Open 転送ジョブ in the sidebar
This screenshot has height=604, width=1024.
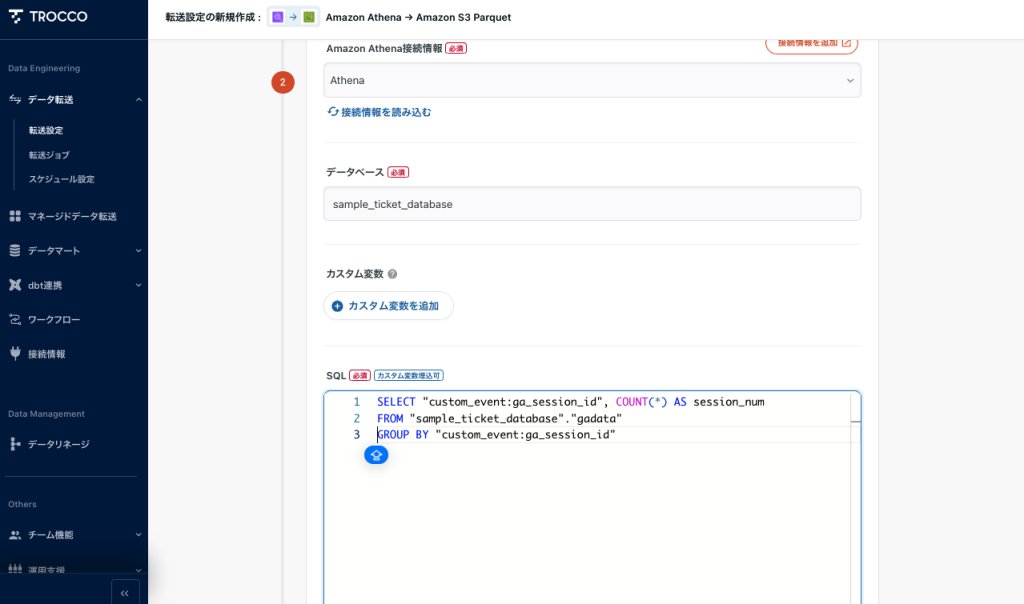click(49, 155)
